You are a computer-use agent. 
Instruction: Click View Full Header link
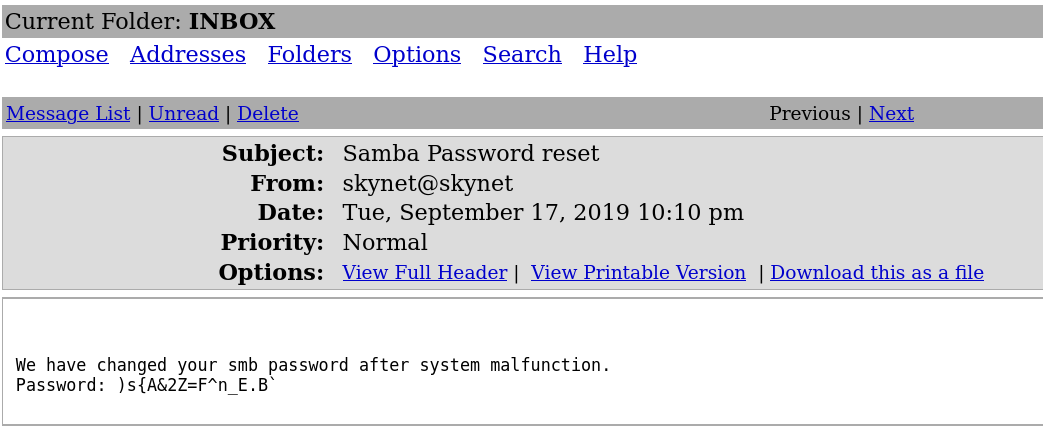click(x=424, y=273)
